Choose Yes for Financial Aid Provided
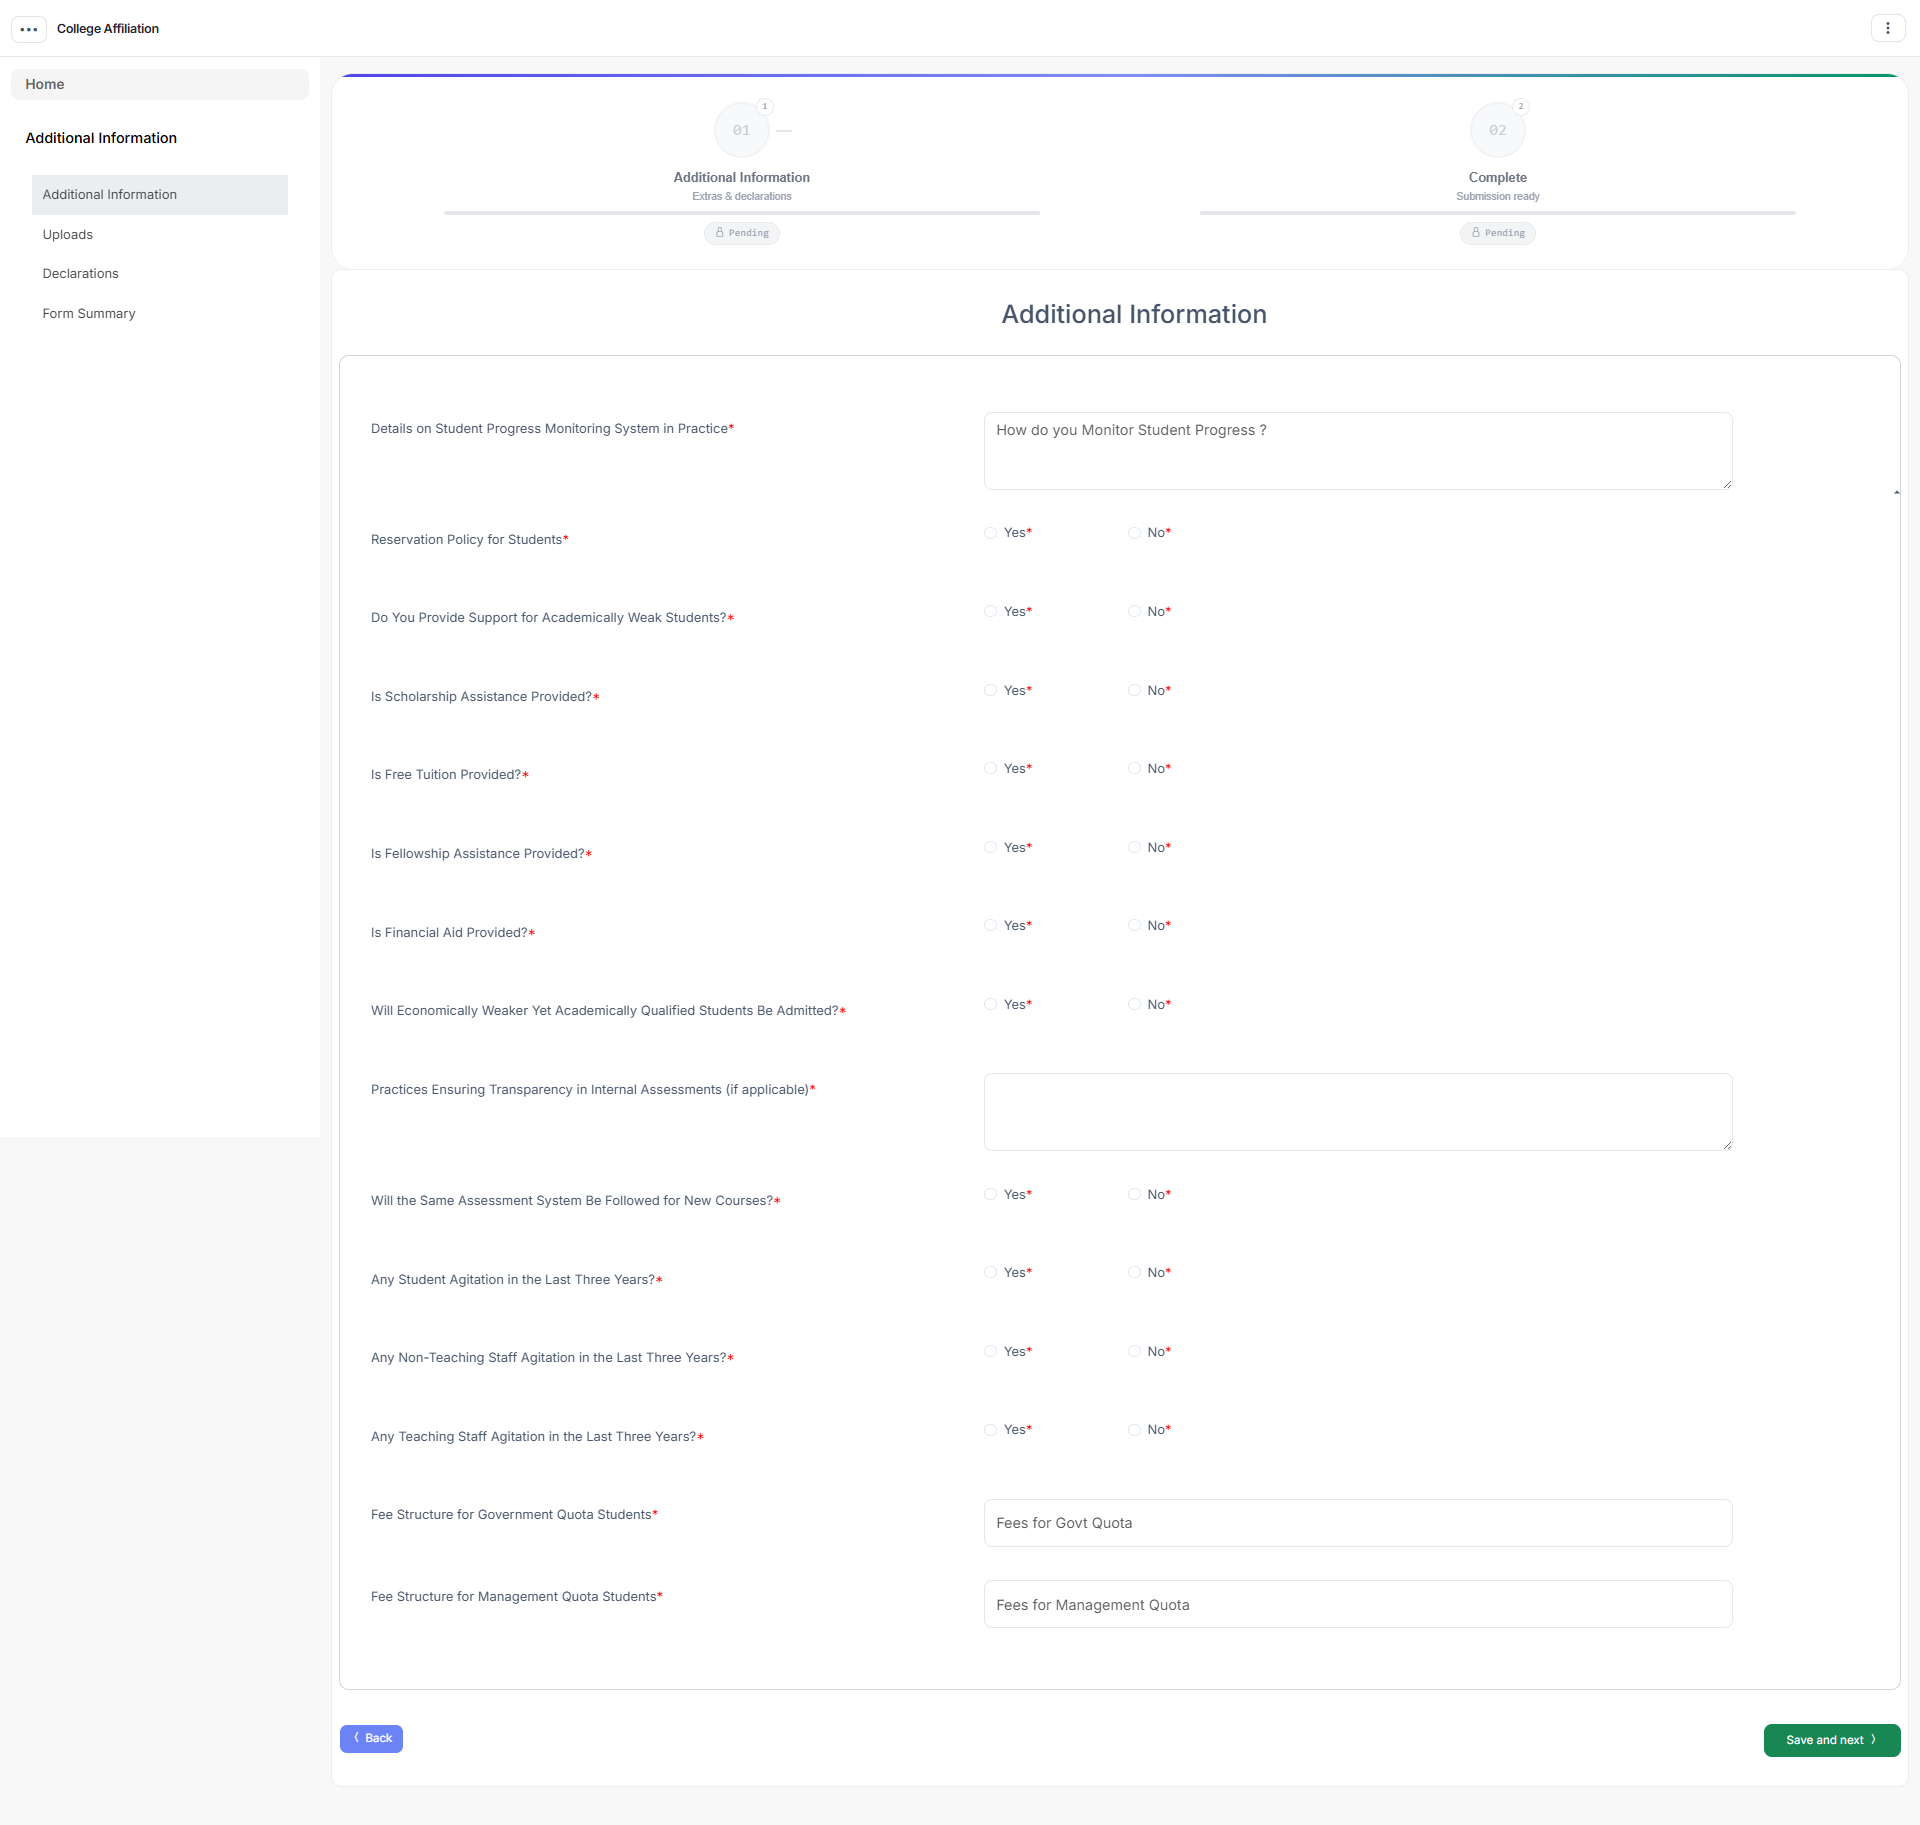The image size is (1920, 1825). (x=990, y=925)
